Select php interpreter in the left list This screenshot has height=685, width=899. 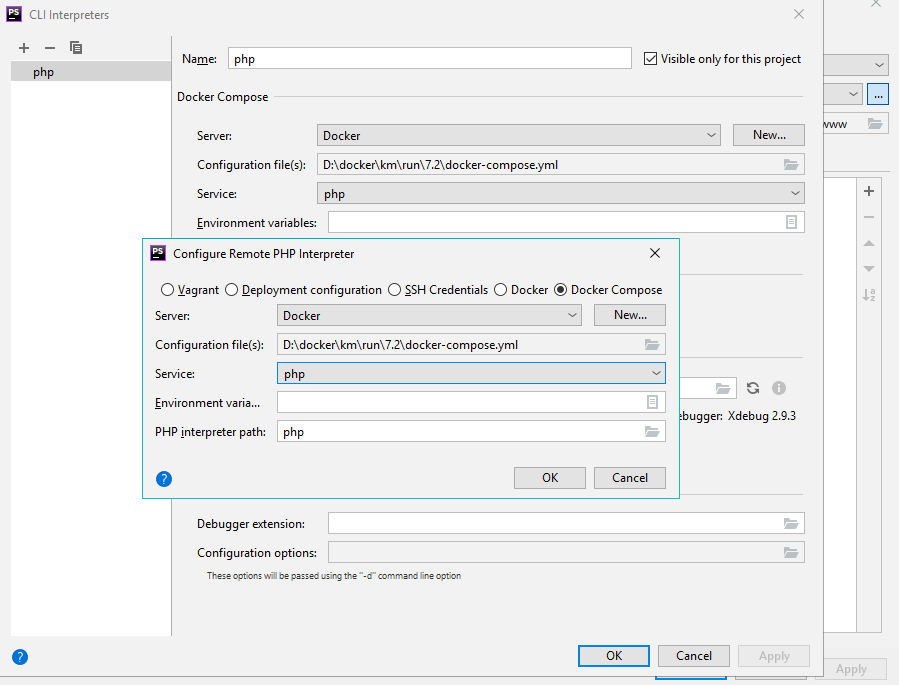pyautogui.click(x=44, y=72)
